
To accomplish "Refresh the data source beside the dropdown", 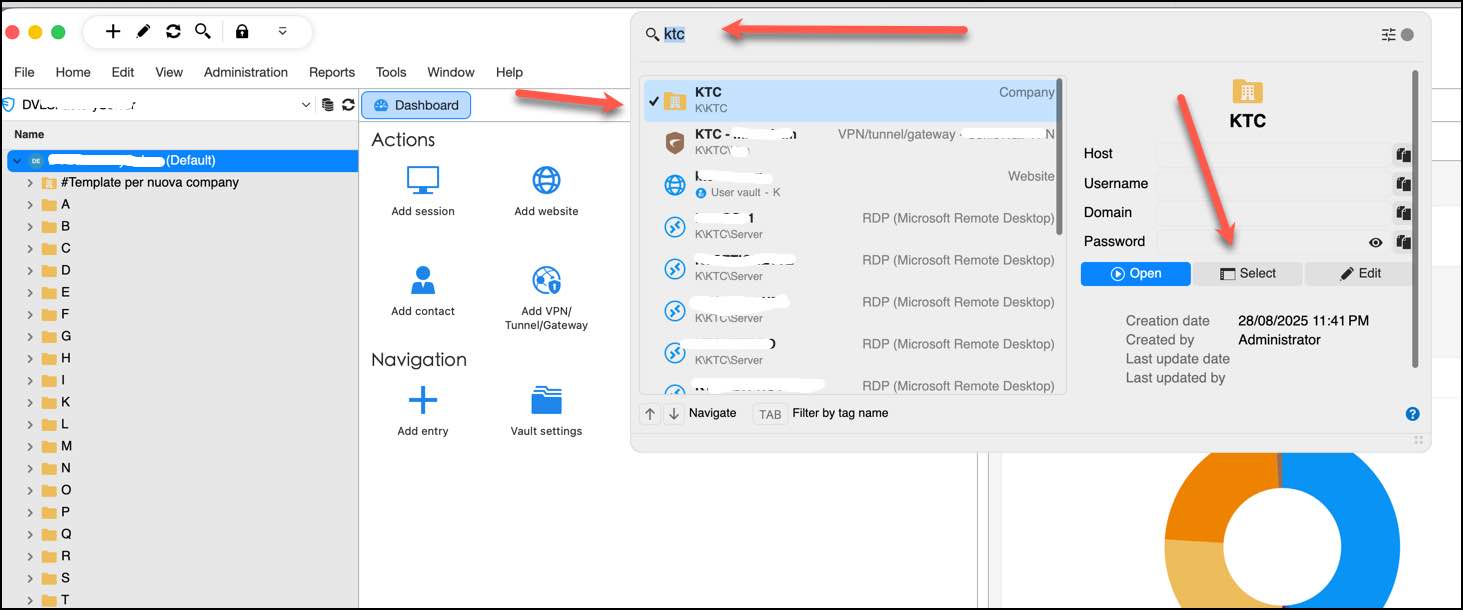I will click(348, 105).
